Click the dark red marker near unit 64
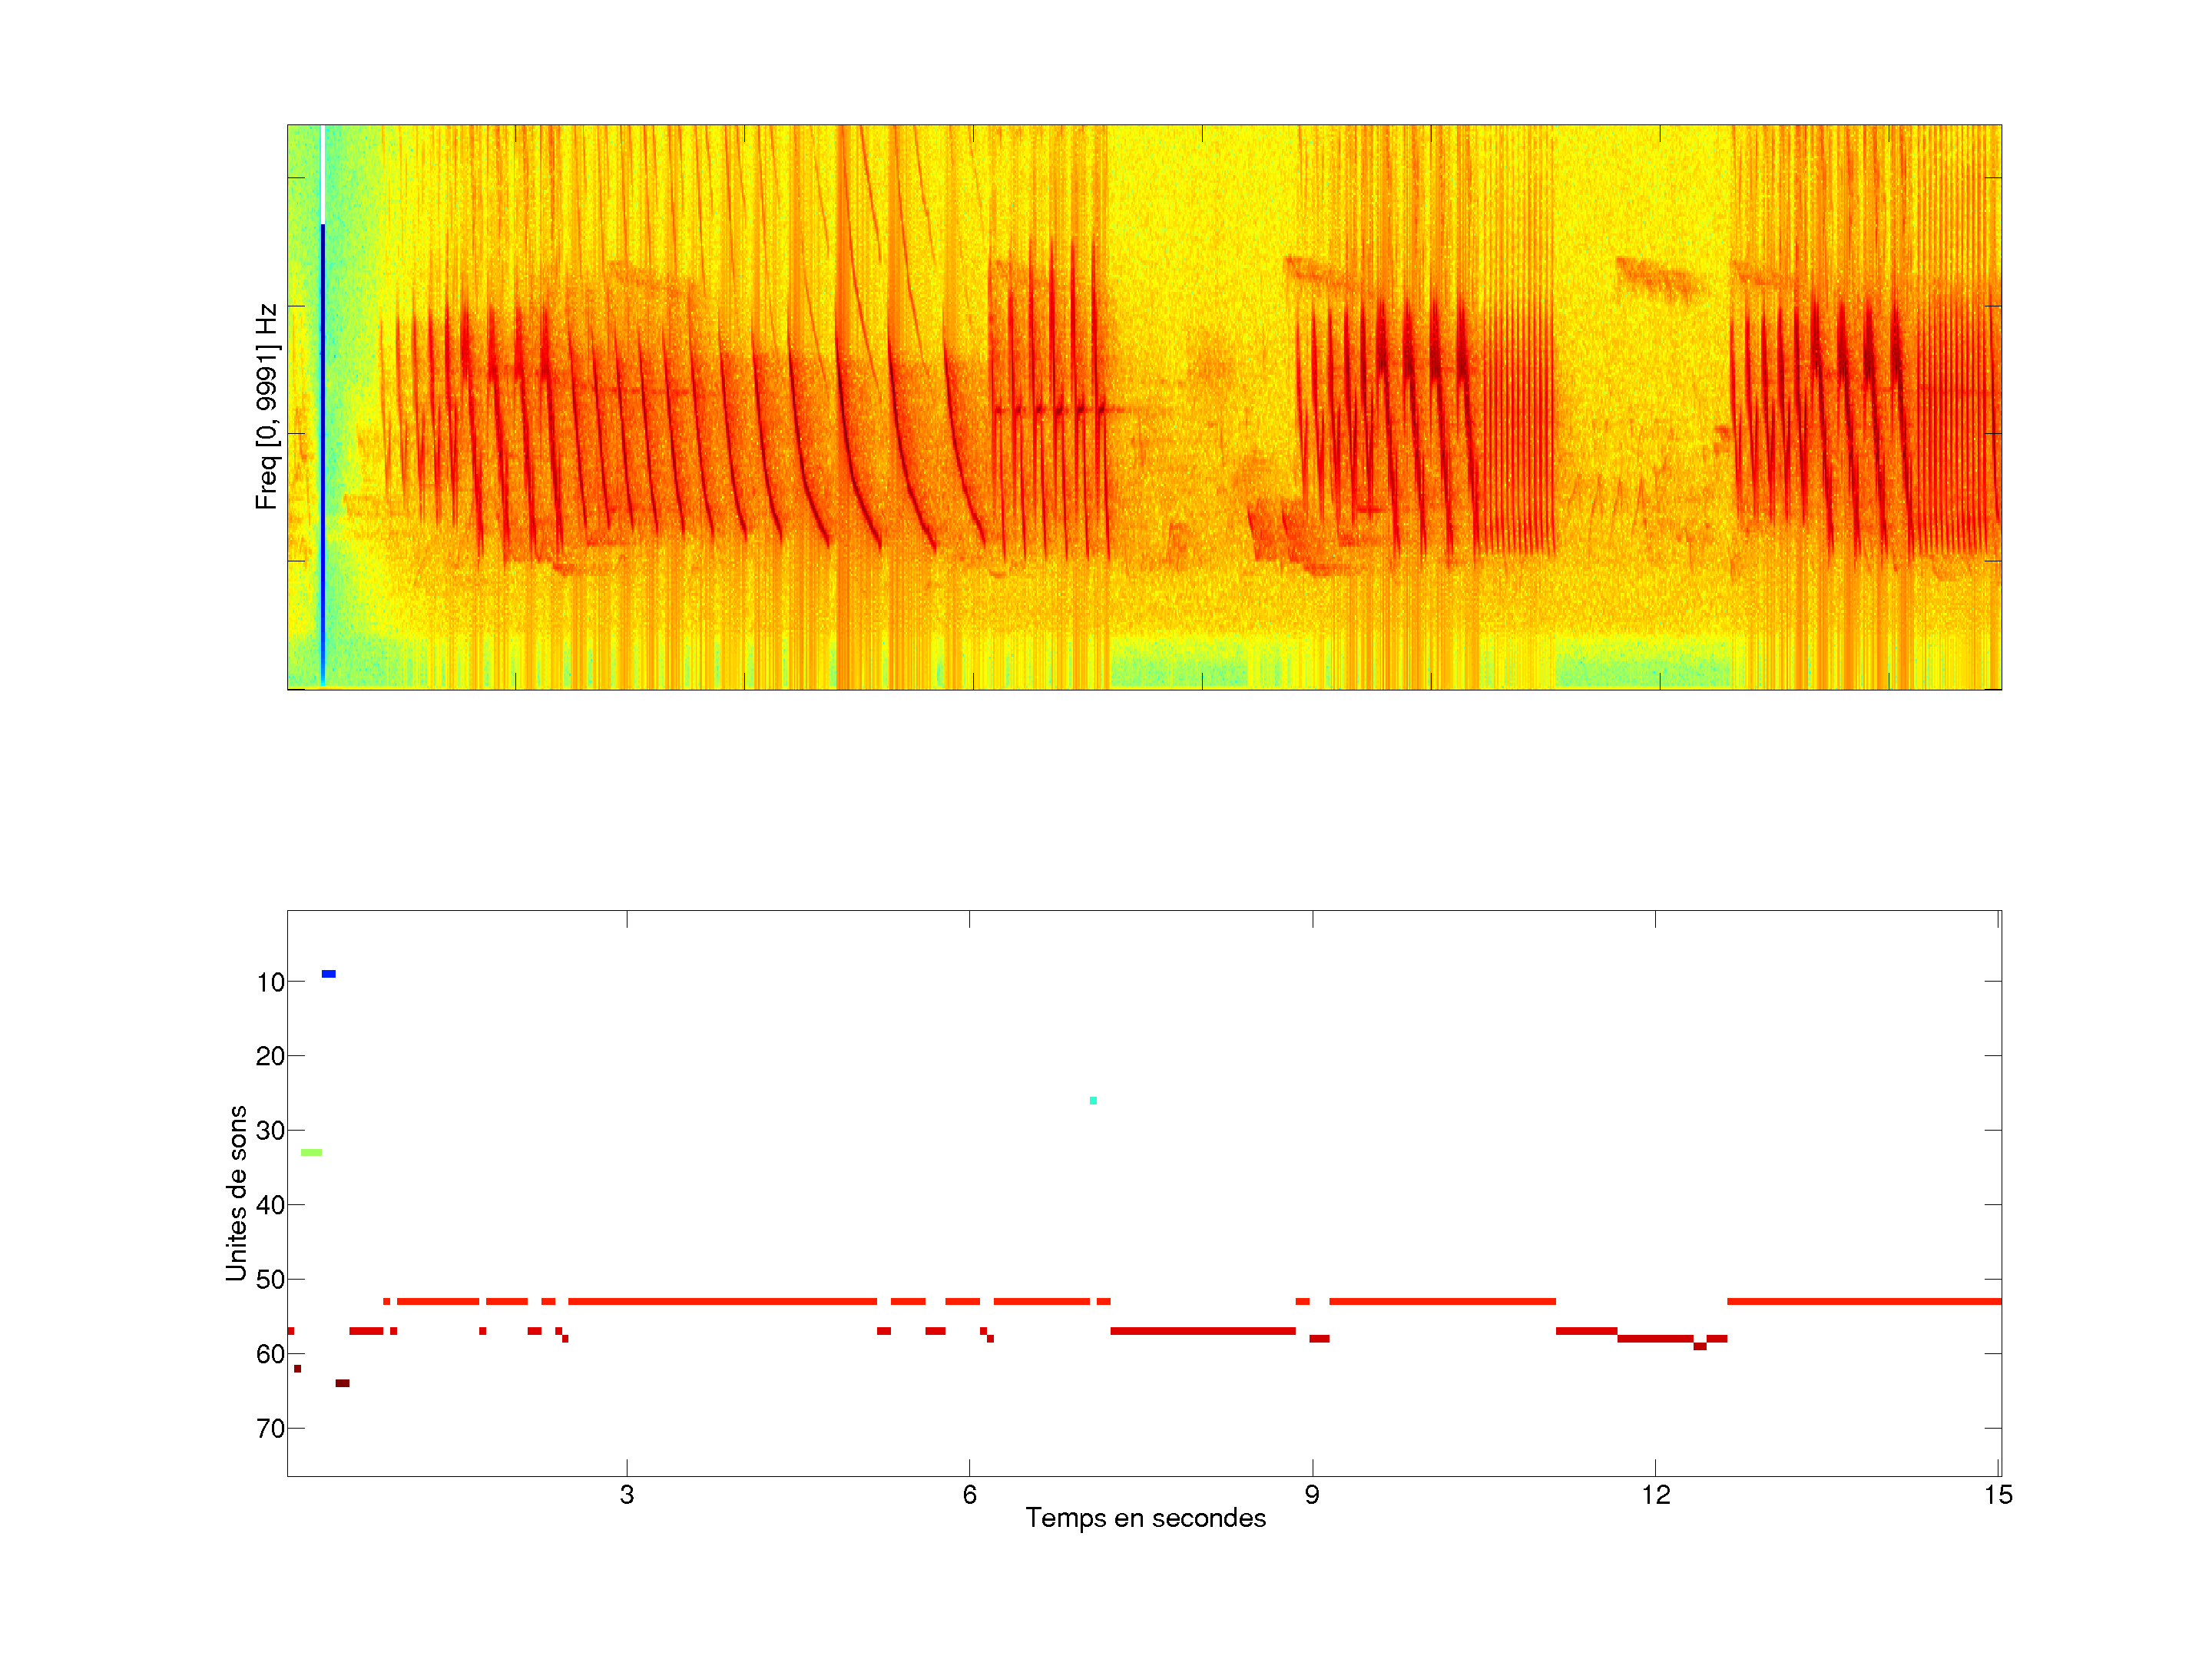 pos(342,1383)
